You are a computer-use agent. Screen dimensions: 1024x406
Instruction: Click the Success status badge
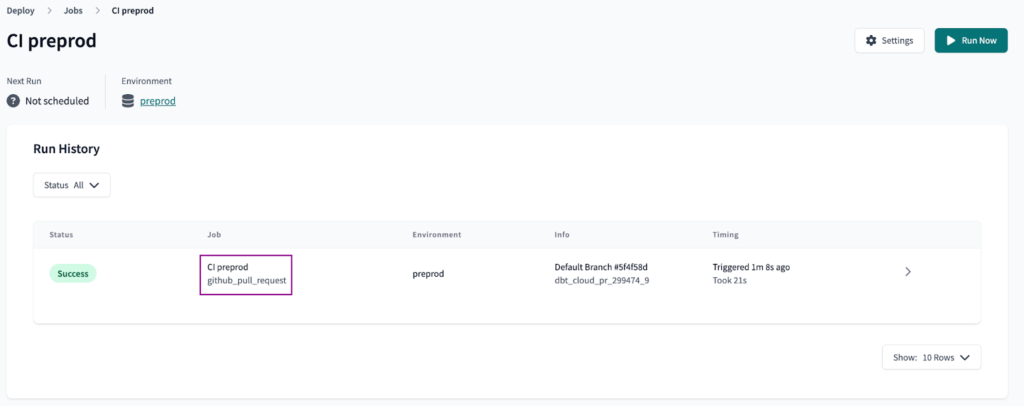pos(73,273)
